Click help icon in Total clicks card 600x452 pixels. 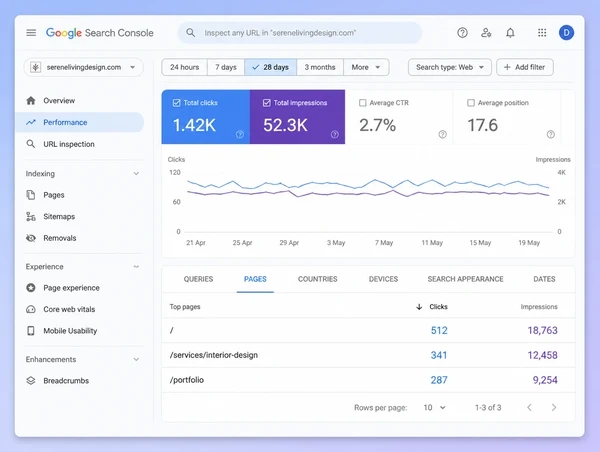(240, 134)
